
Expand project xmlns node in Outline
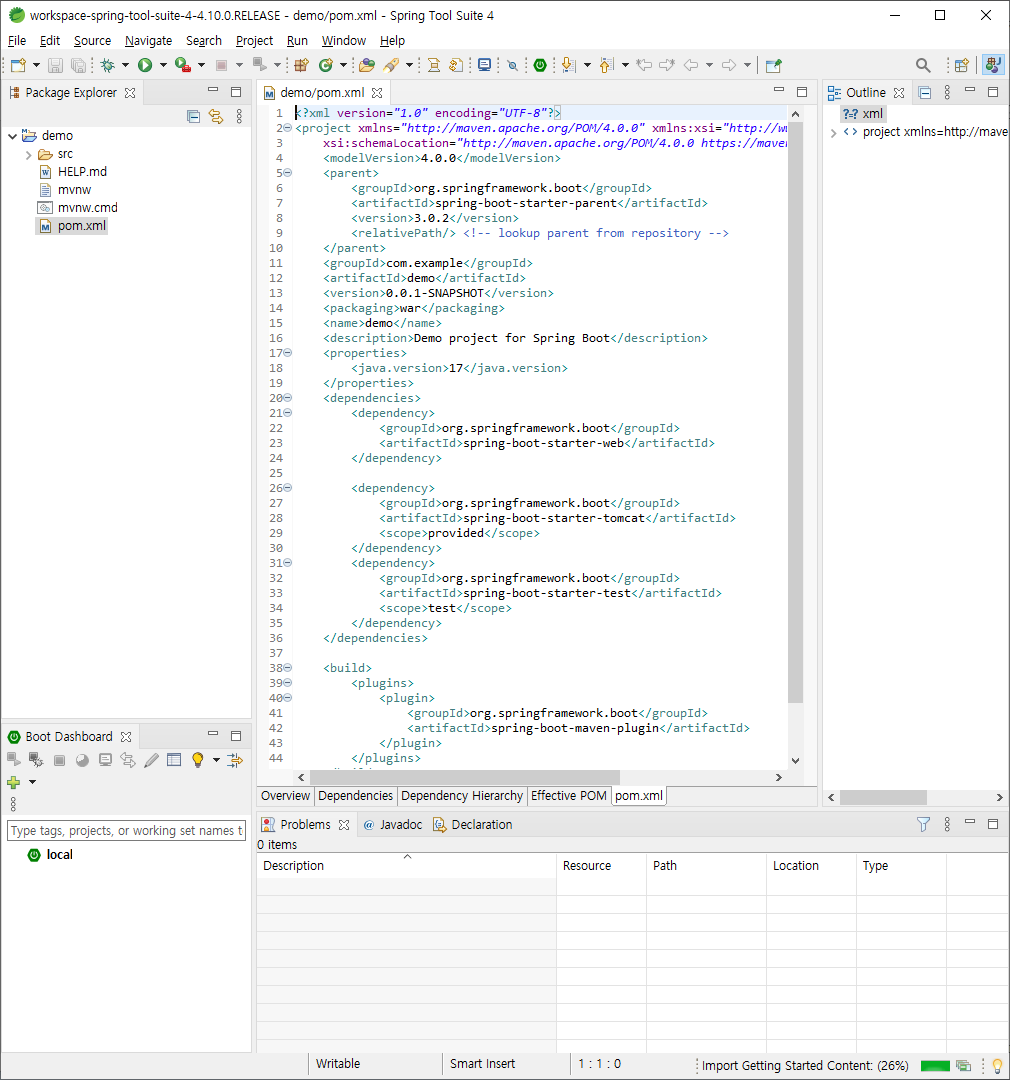coord(833,132)
